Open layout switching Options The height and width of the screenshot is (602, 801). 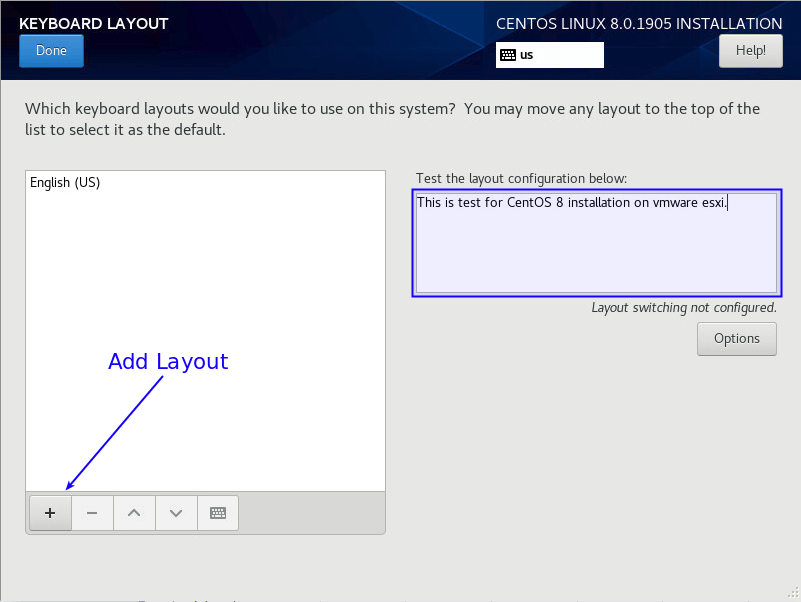(736, 338)
